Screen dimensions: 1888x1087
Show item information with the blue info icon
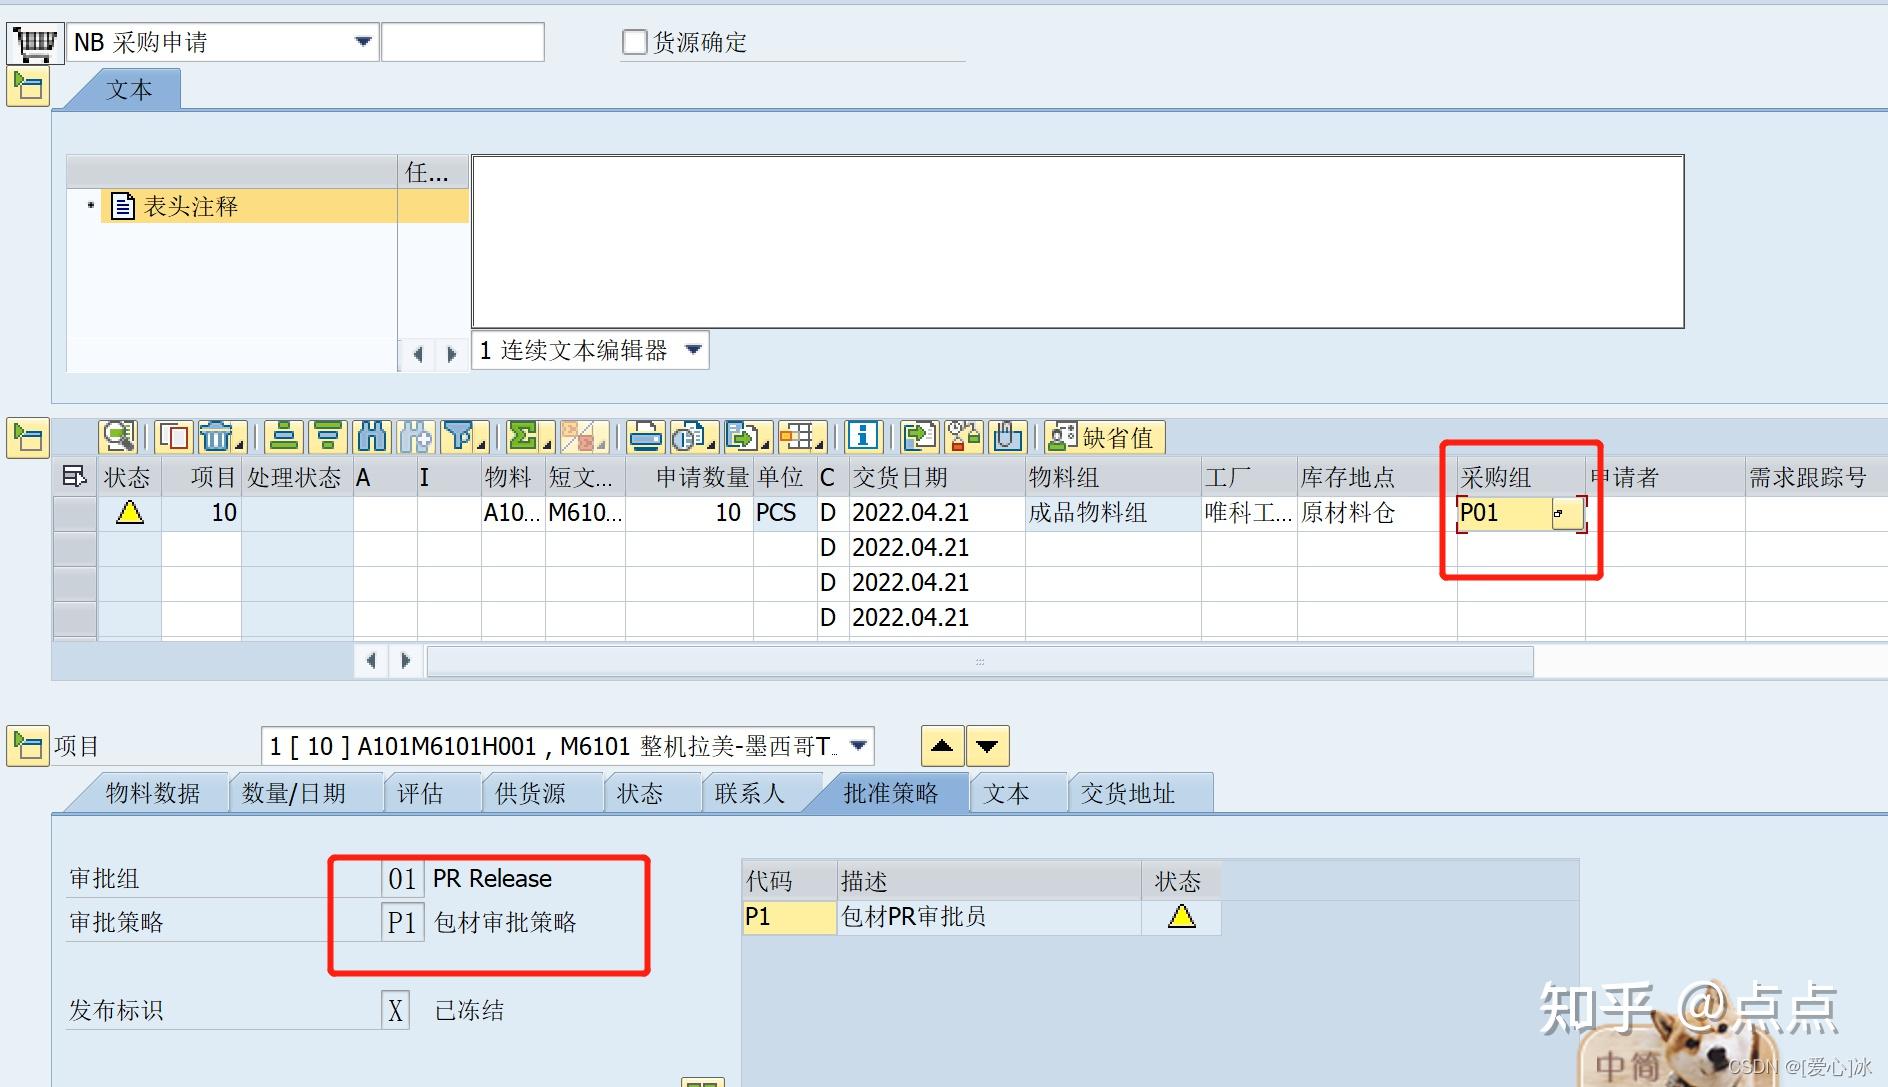[860, 437]
